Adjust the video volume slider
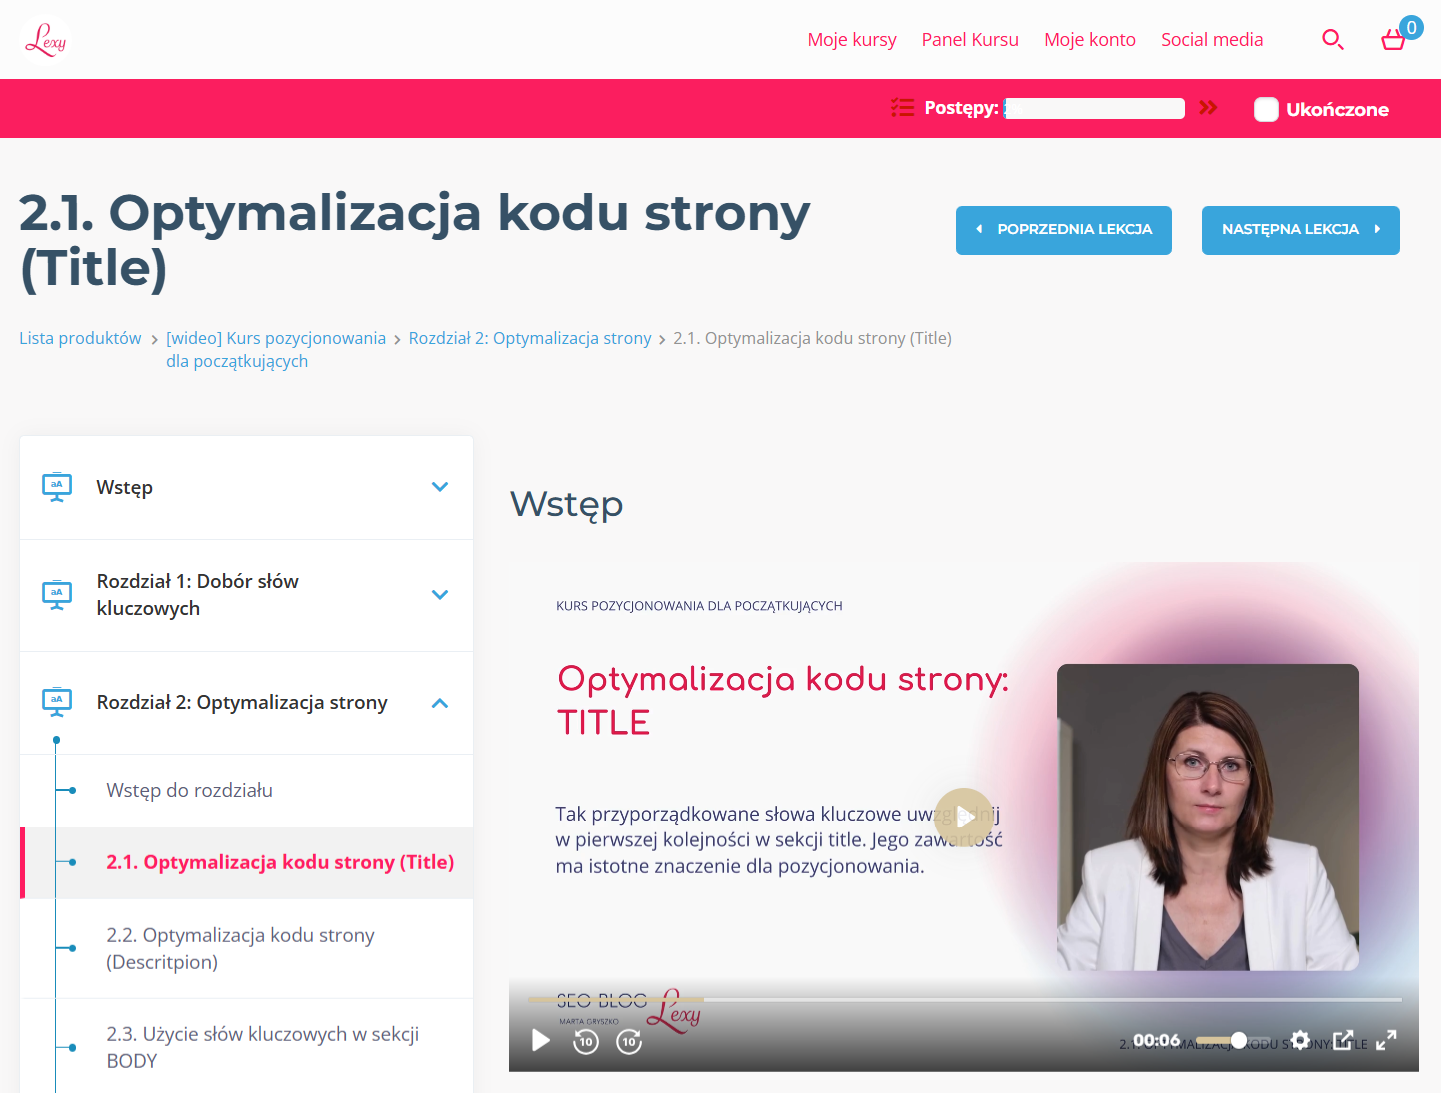The height and width of the screenshot is (1093, 1441). [1232, 1041]
